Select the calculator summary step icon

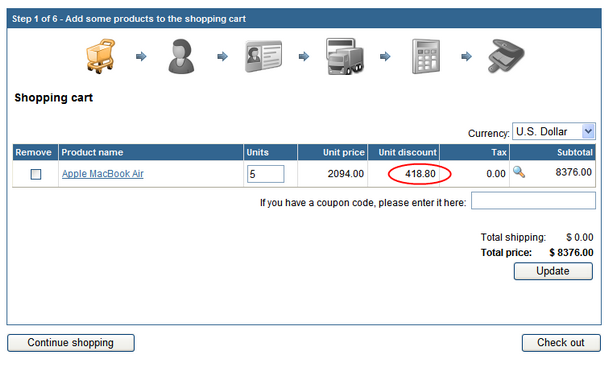pyautogui.click(x=426, y=56)
